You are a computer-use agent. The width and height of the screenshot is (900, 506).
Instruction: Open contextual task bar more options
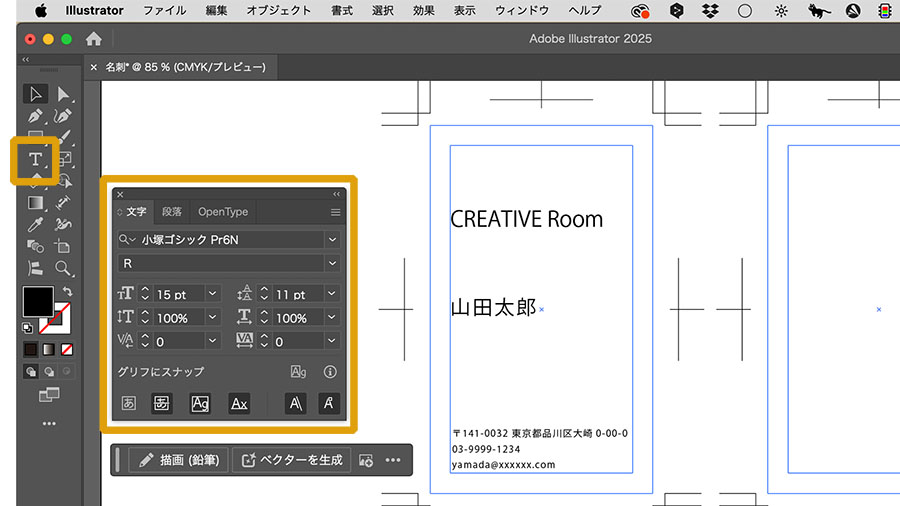coord(393,460)
